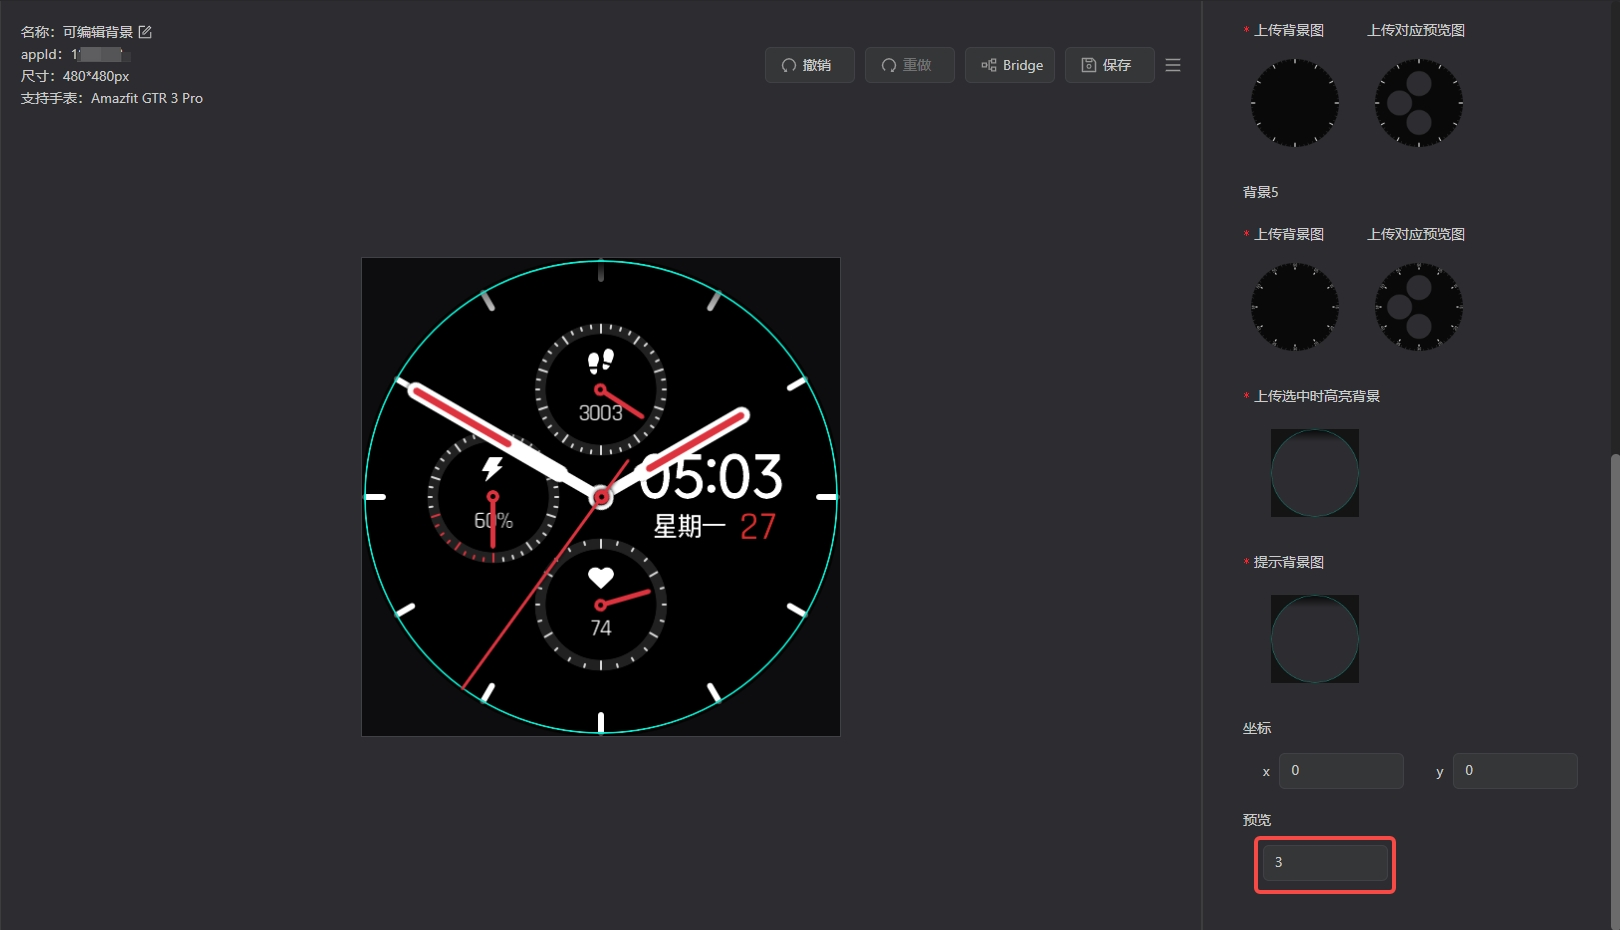The image size is (1620, 930).
Task: Select the 上传选中时高亮背景 image
Action: [1314, 473]
